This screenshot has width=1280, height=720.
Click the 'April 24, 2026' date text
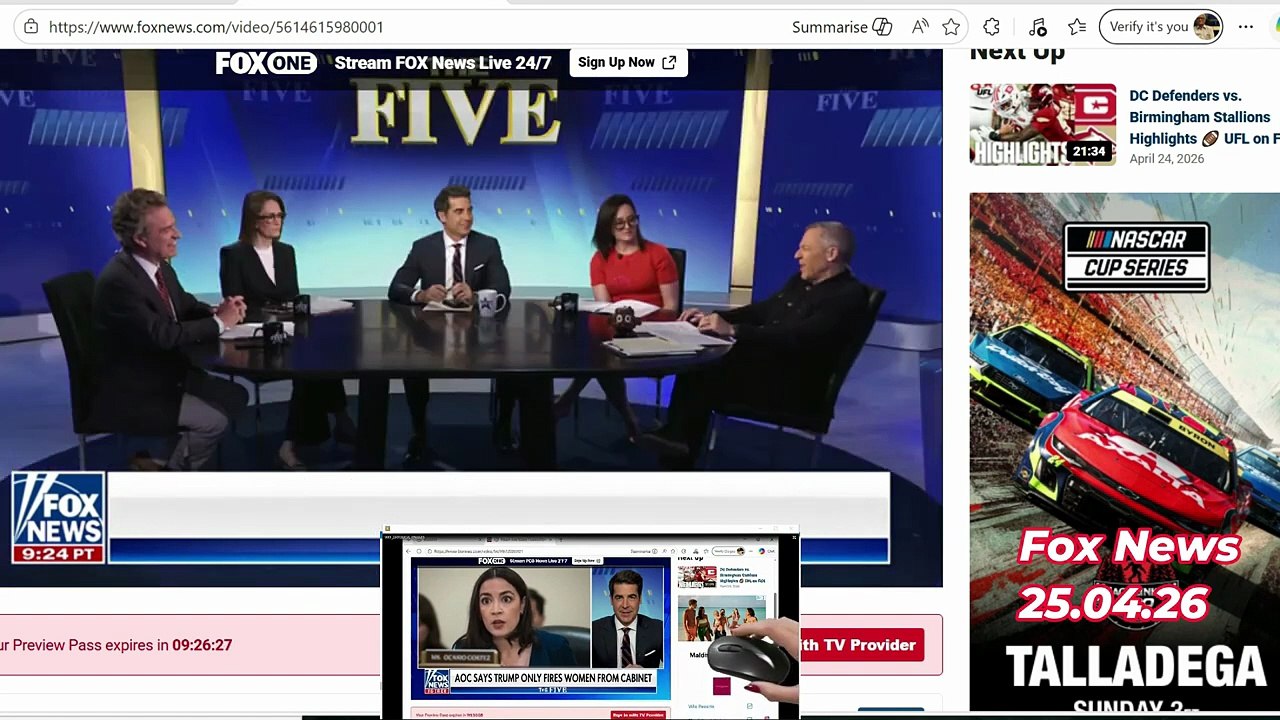[x=1166, y=159]
